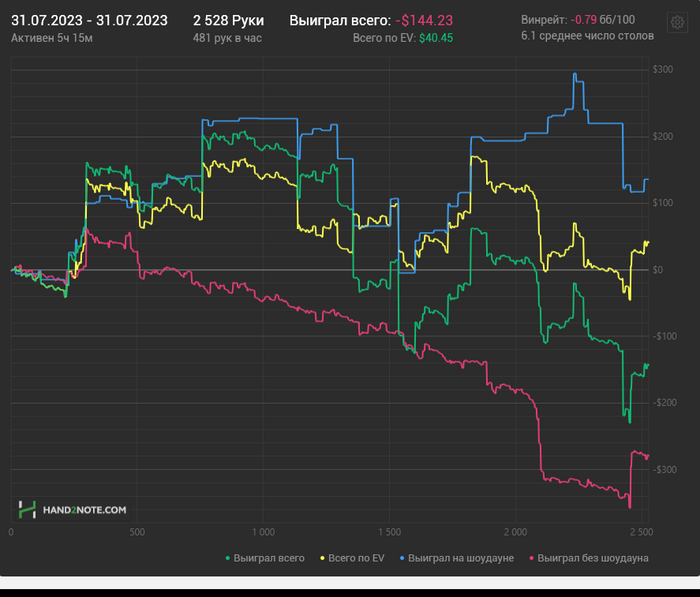Click the 'Винрейт:' header label

[x=544, y=20]
